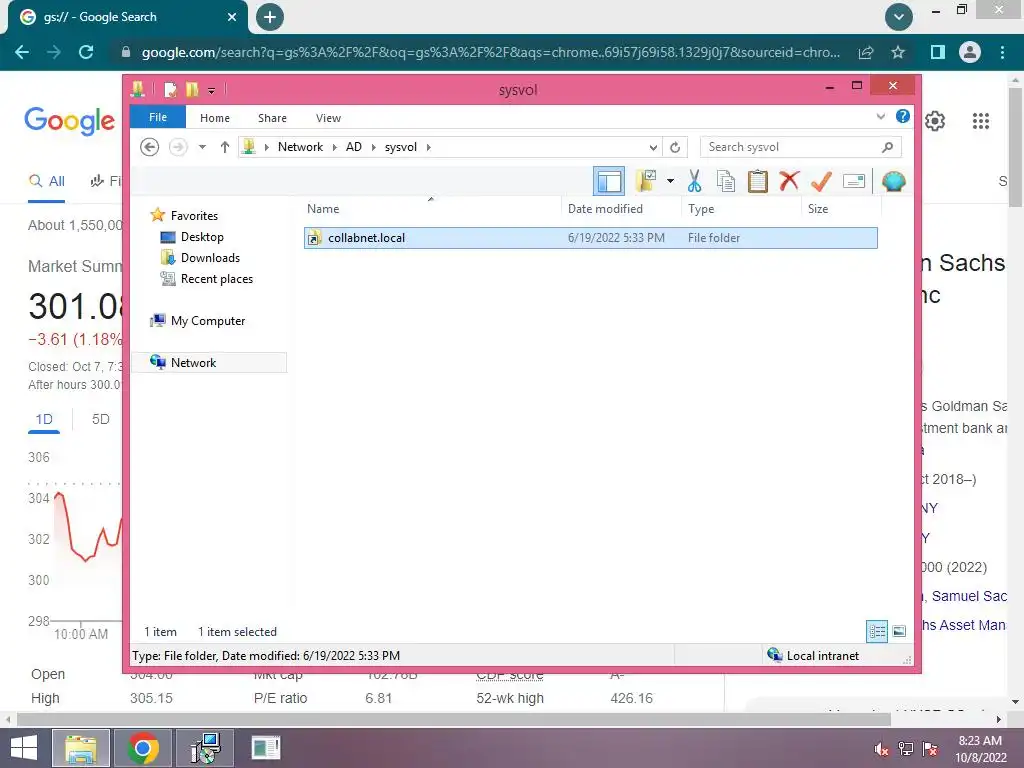Click Network in the address breadcrumb
1024x768 pixels.
pyautogui.click(x=300, y=147)
